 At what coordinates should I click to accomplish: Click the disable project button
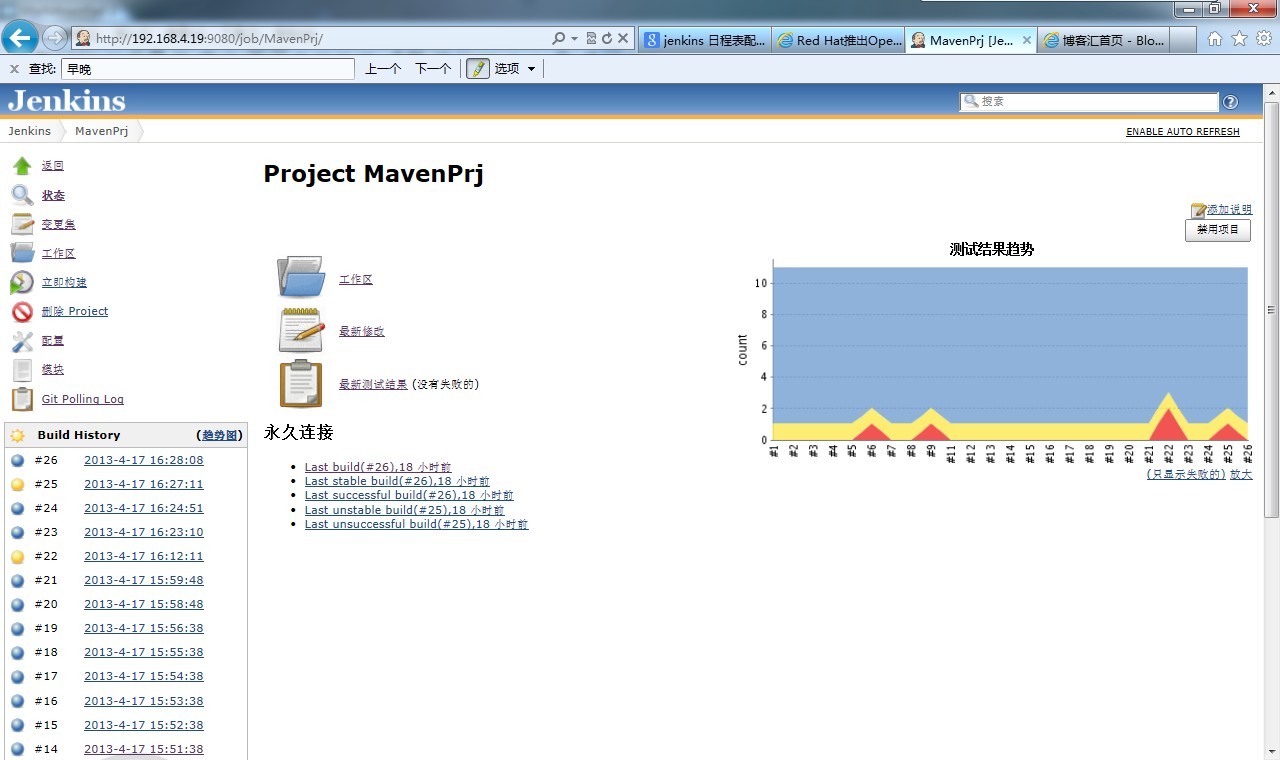point(1217,230)
